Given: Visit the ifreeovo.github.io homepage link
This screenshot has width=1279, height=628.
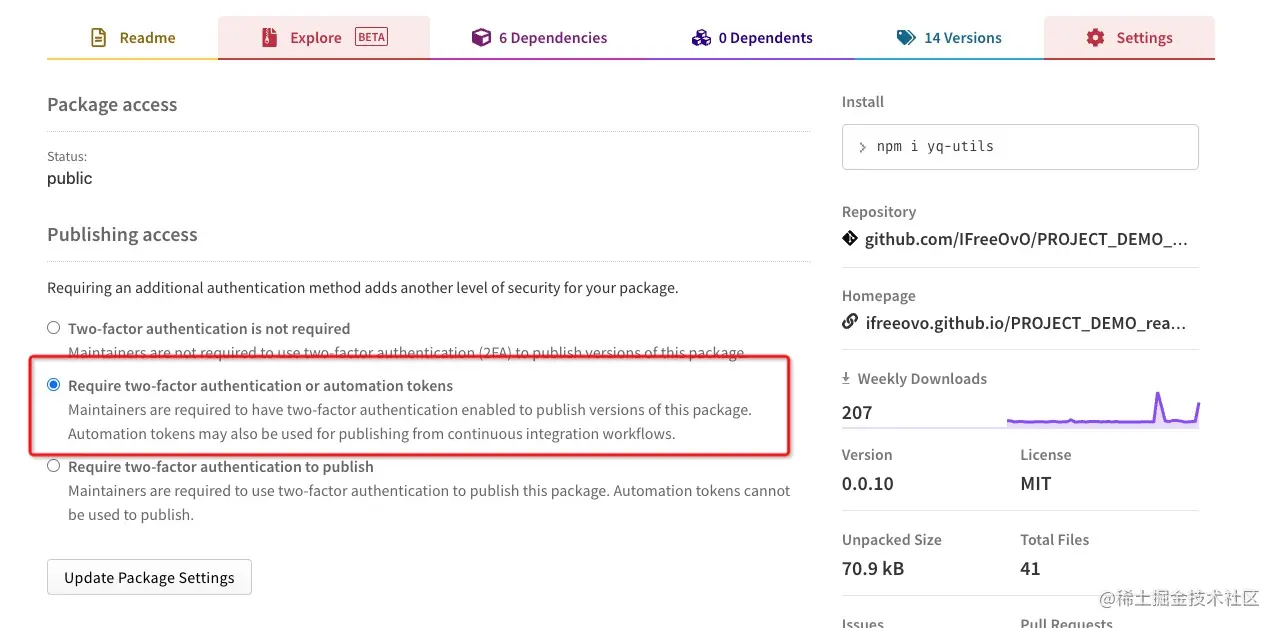Looking at the screenshot, I should [x=1026, y=323].
